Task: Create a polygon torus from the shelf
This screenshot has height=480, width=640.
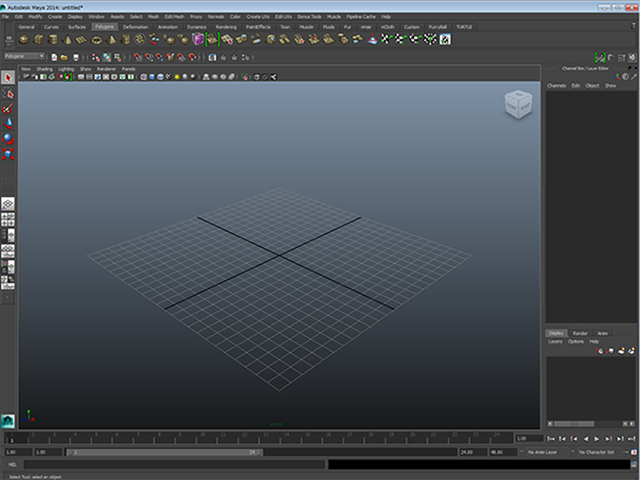Action: pyautogui.click(x=96, y=40)
